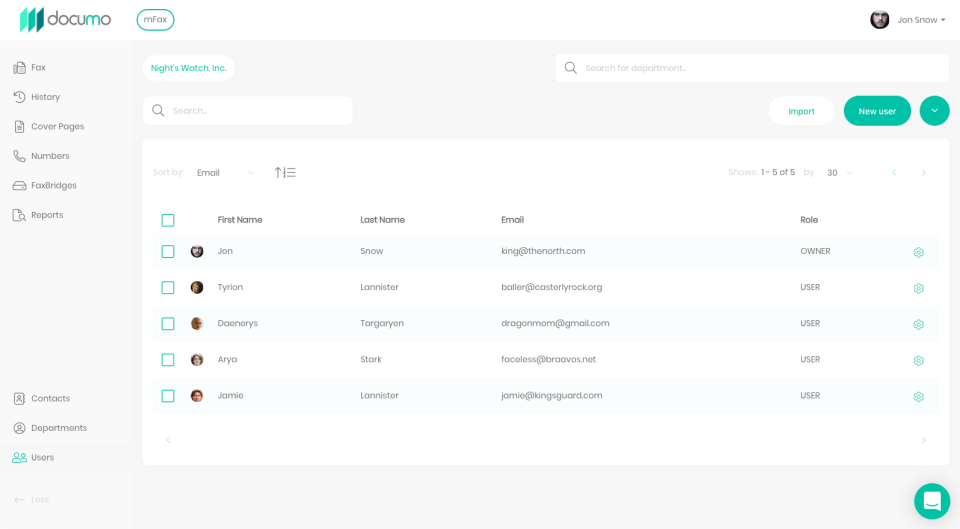Screen dimensions: 960x529
Task: Click the Import button
Action: coord(801,111)
